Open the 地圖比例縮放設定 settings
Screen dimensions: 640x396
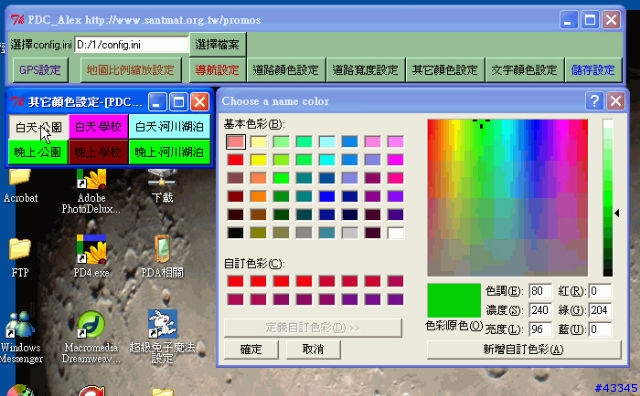(x=131, y=70)
